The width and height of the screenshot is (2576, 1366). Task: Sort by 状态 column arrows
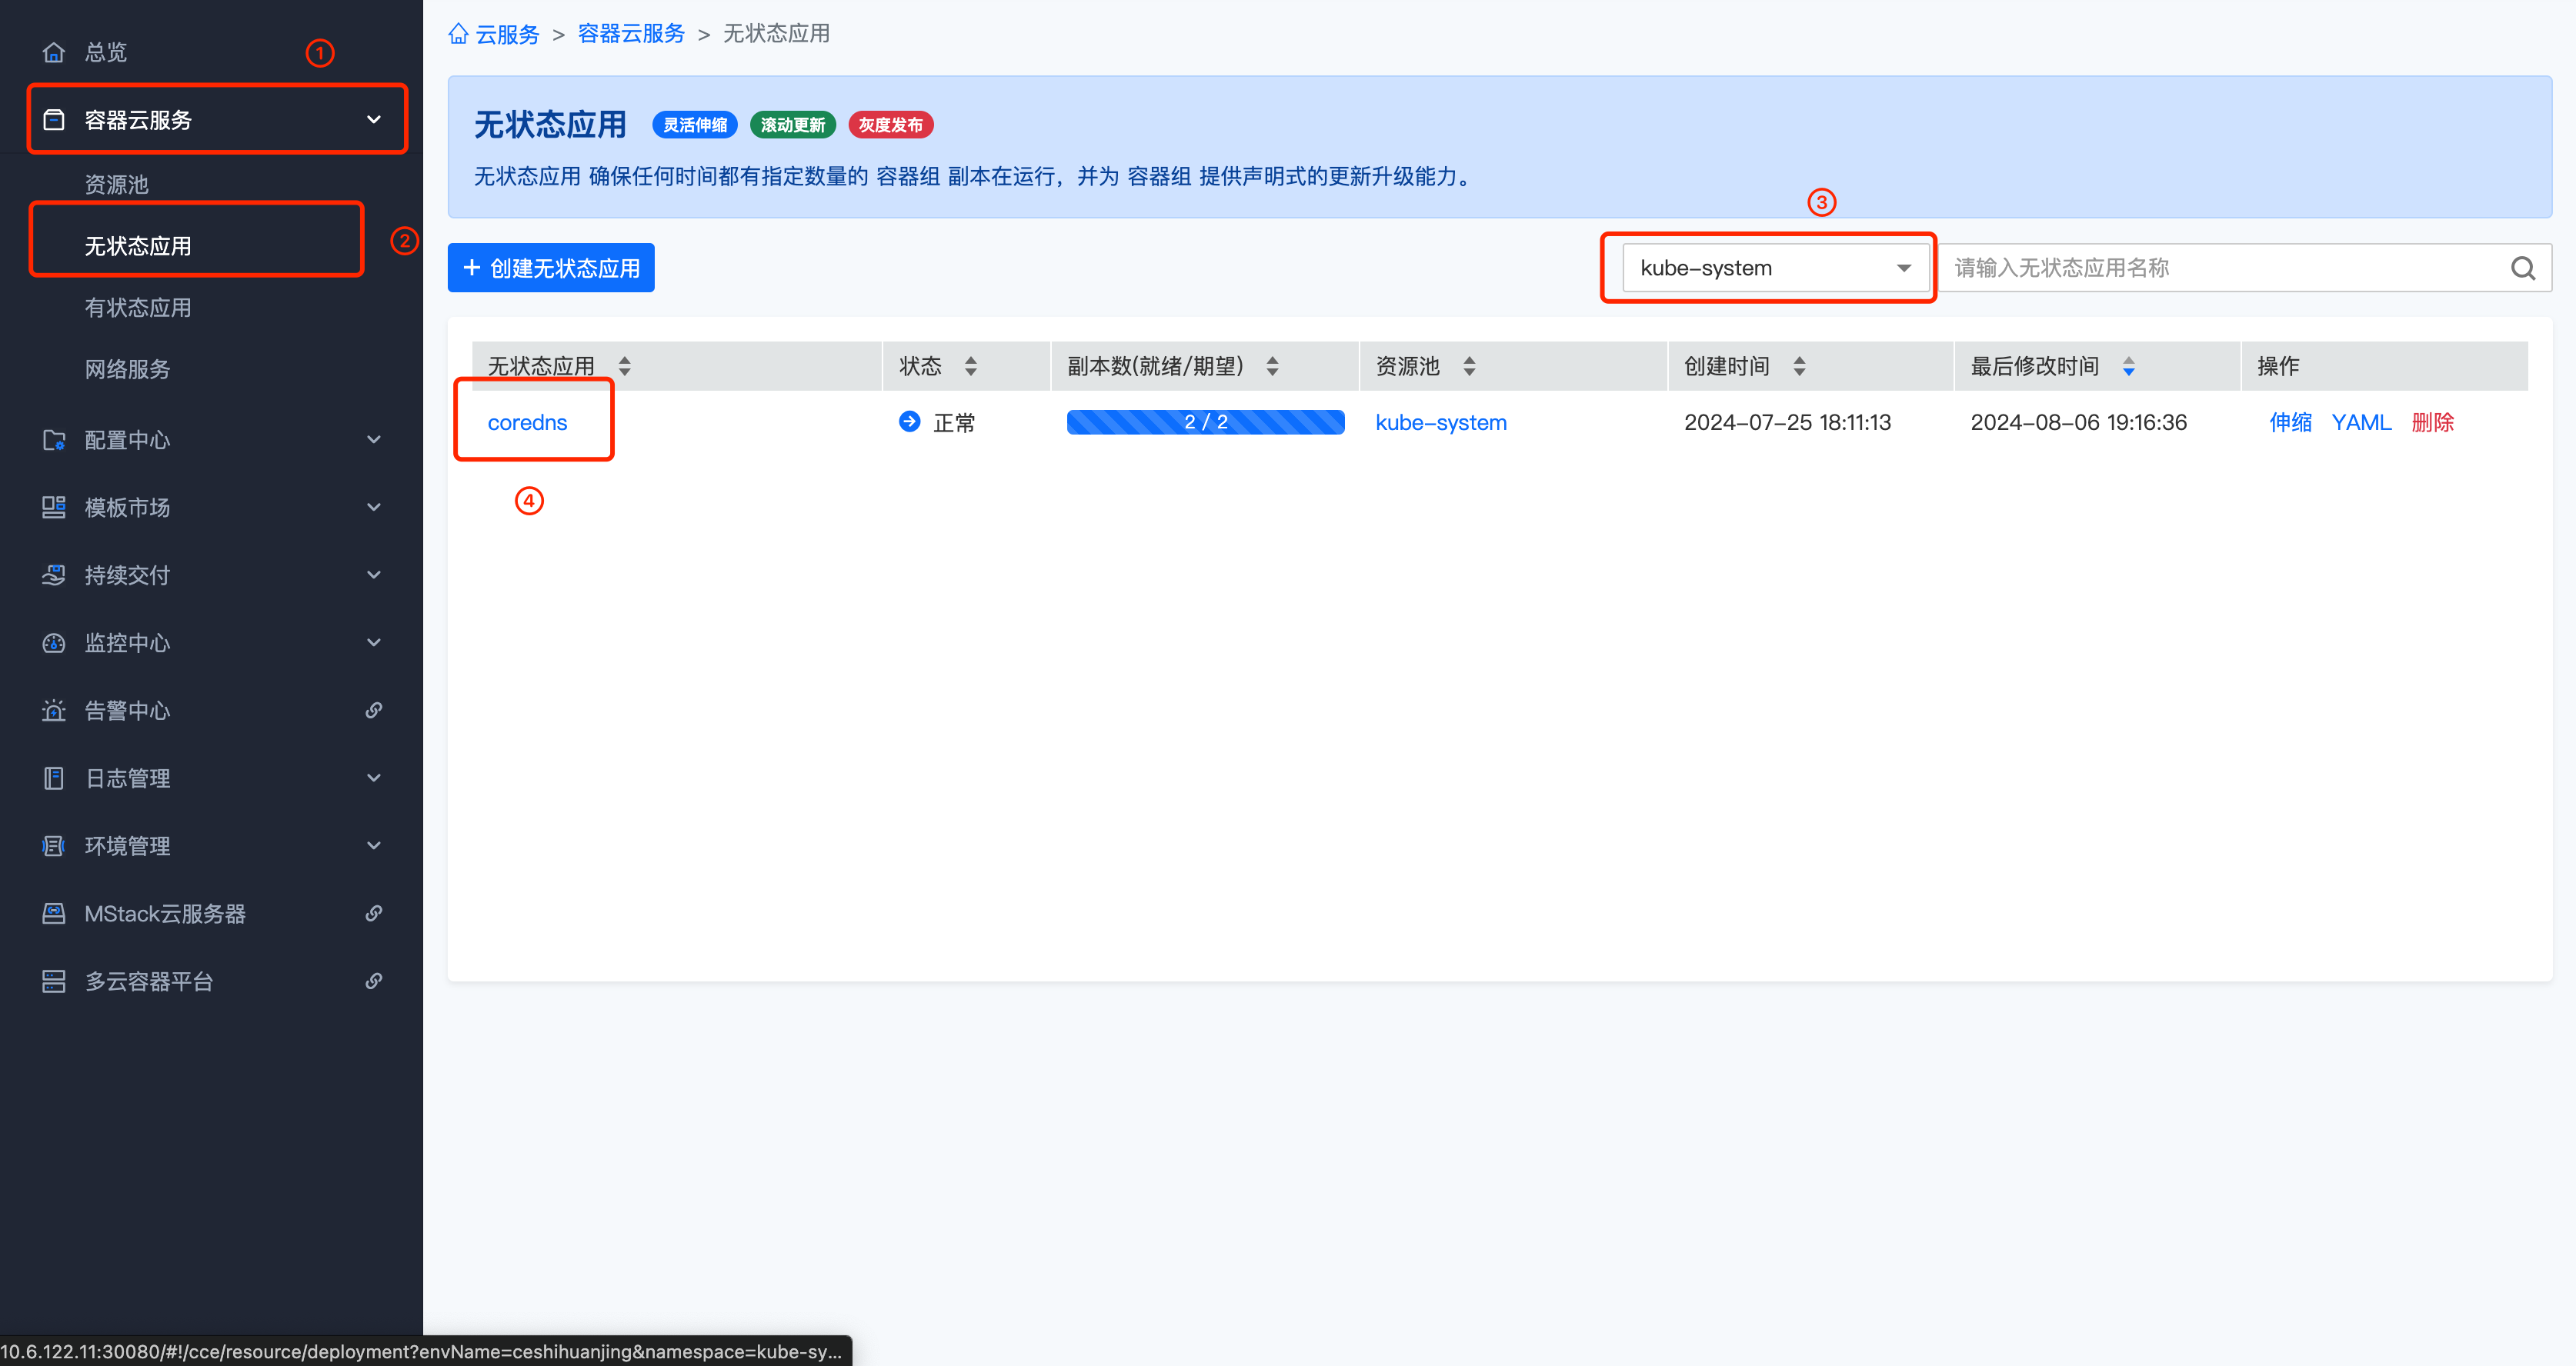(971, 366)
